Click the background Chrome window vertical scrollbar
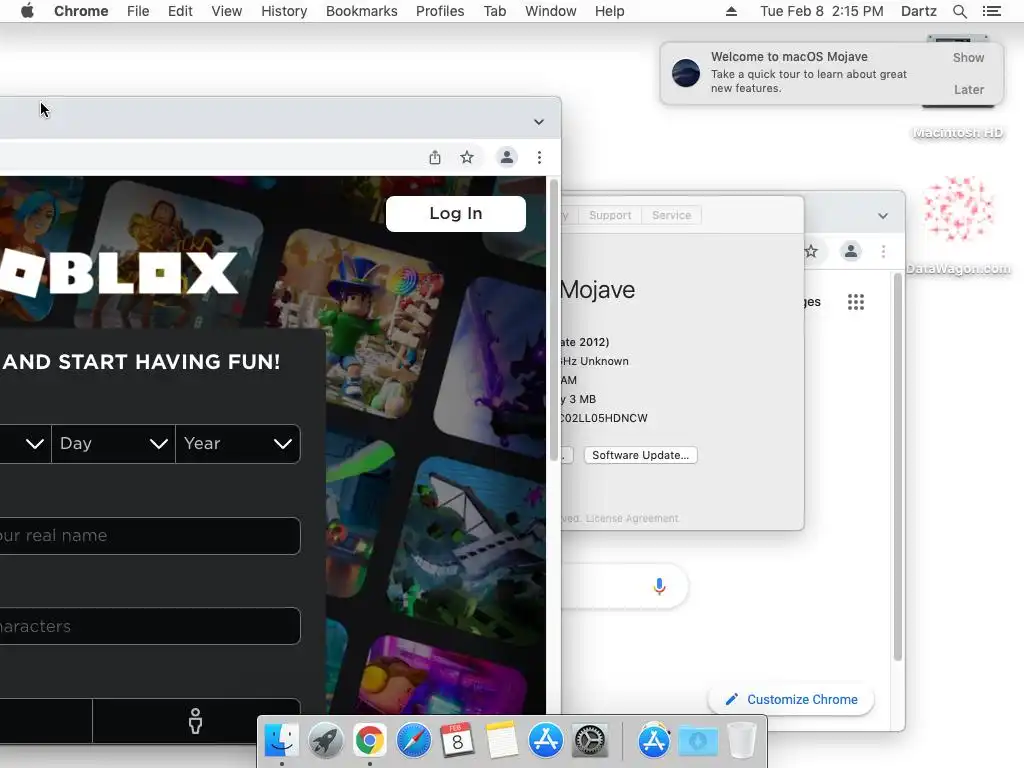This screenshot has width=1024, height=768. (898, 467)
